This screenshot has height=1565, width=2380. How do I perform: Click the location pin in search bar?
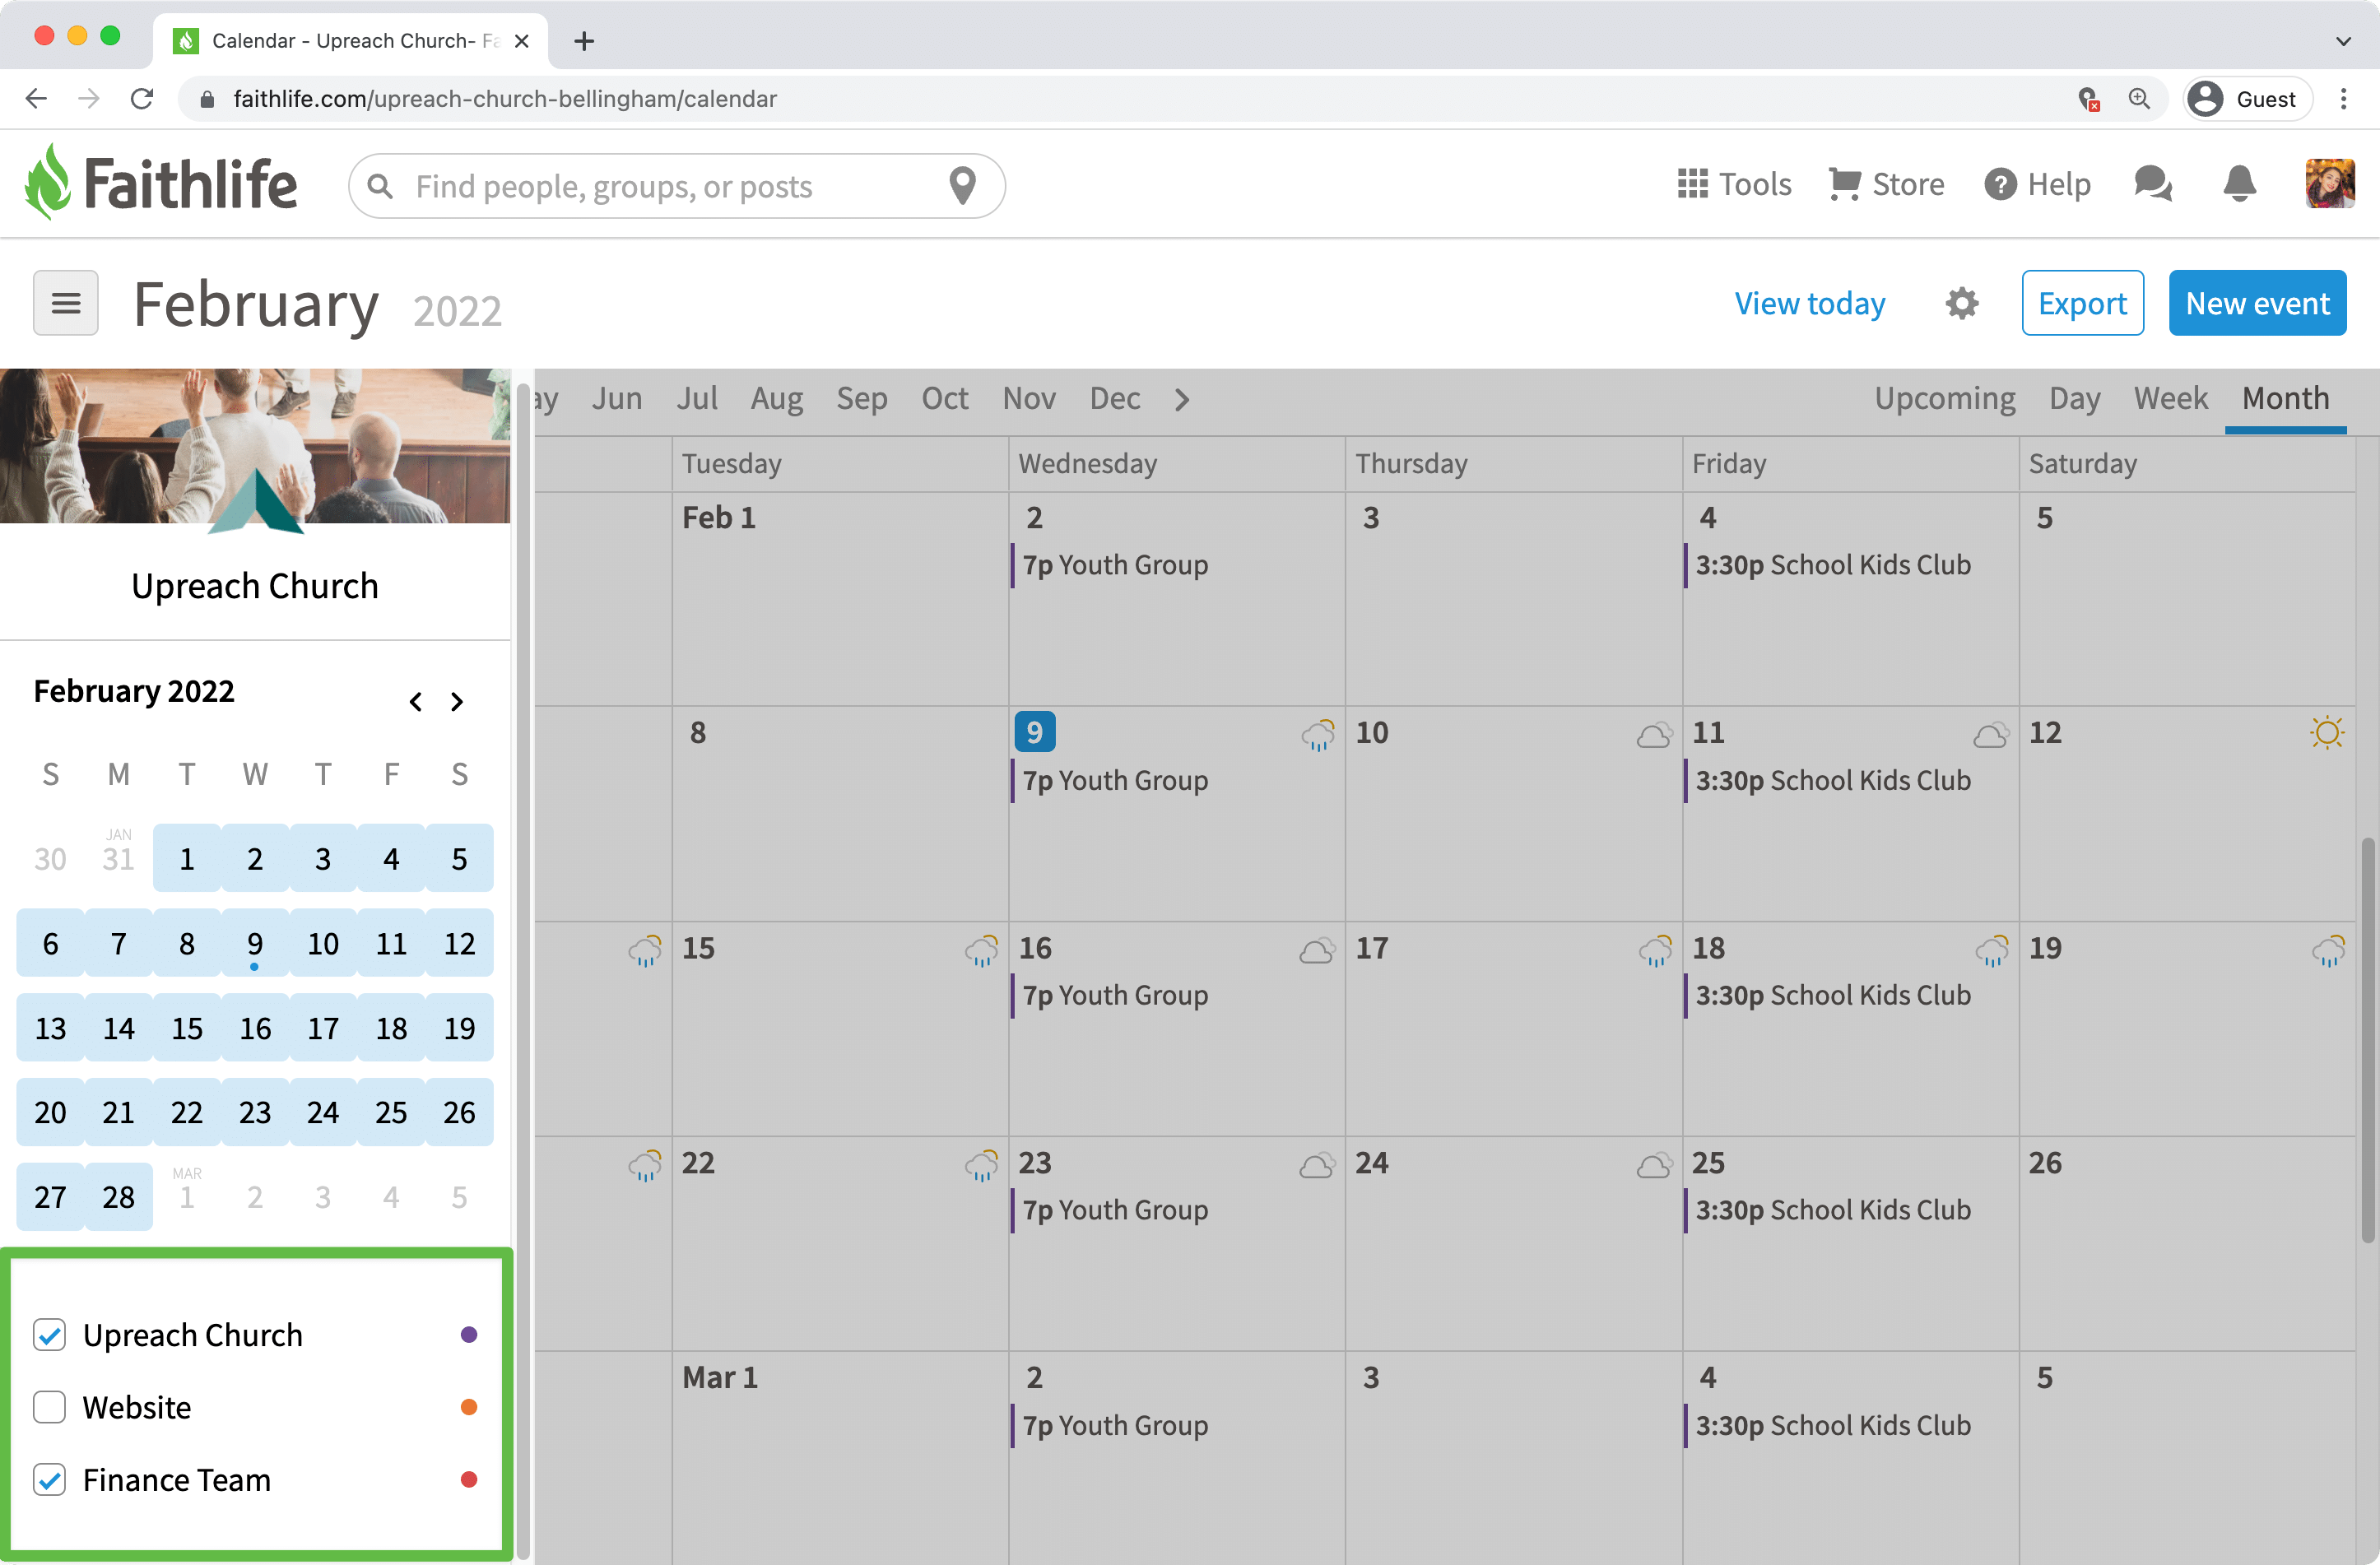click(x=962, y=186)
